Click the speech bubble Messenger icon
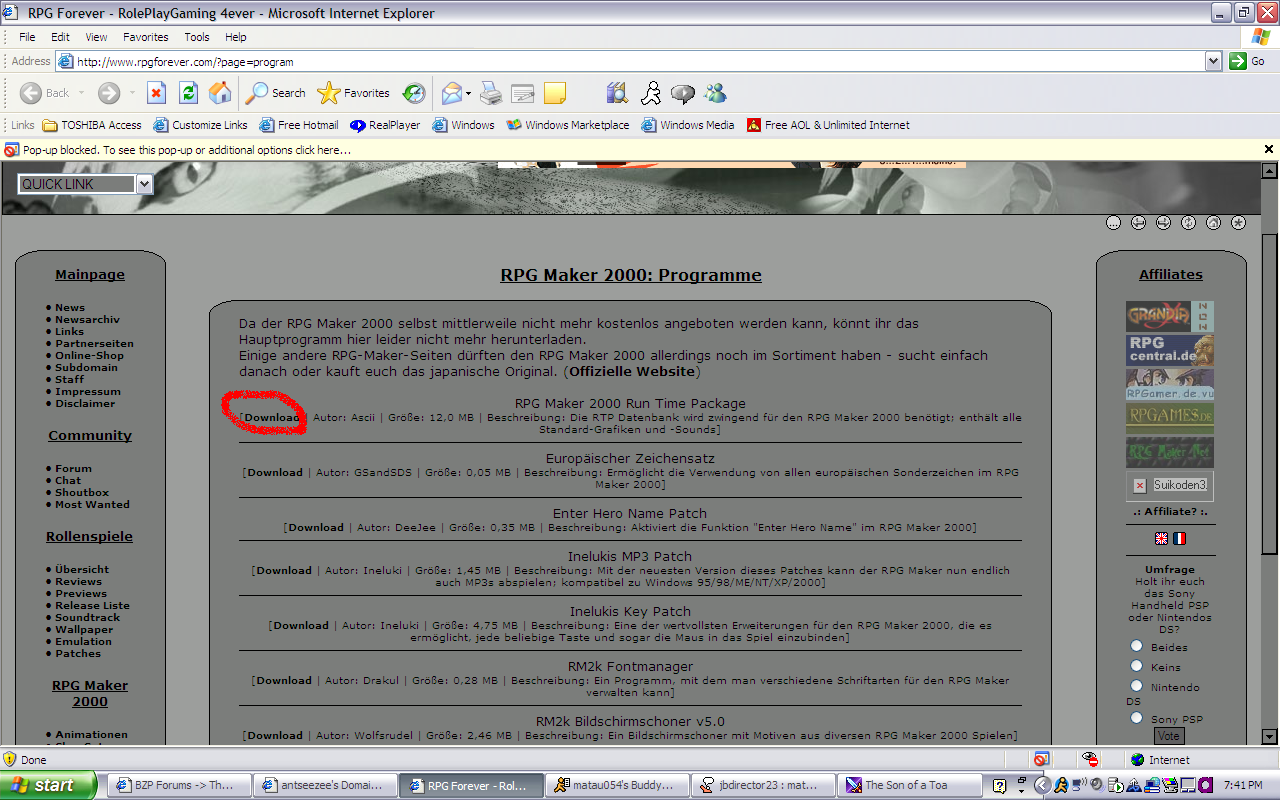 [683, 93]
